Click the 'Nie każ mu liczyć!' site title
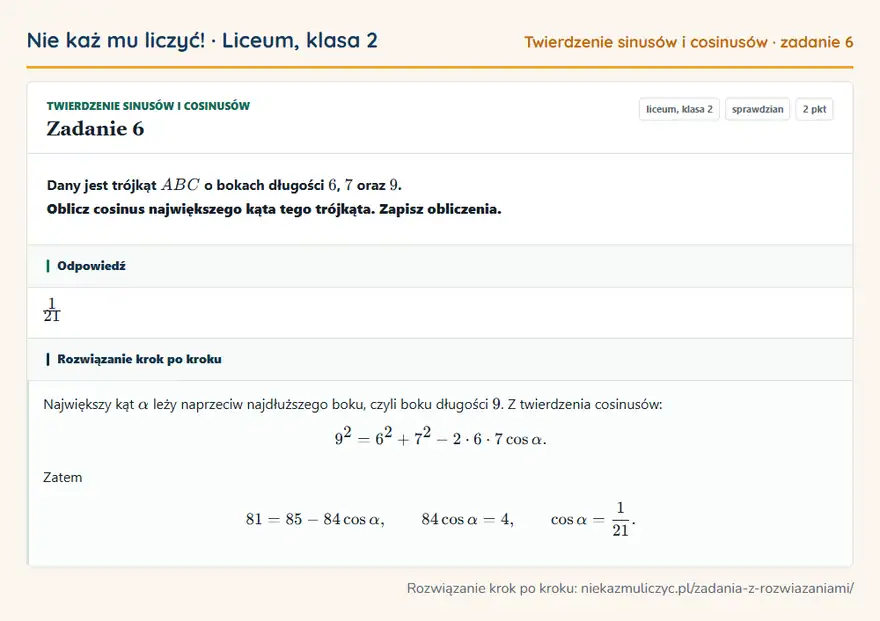Viewport: 880px width, 621px height. pos(116,40)
